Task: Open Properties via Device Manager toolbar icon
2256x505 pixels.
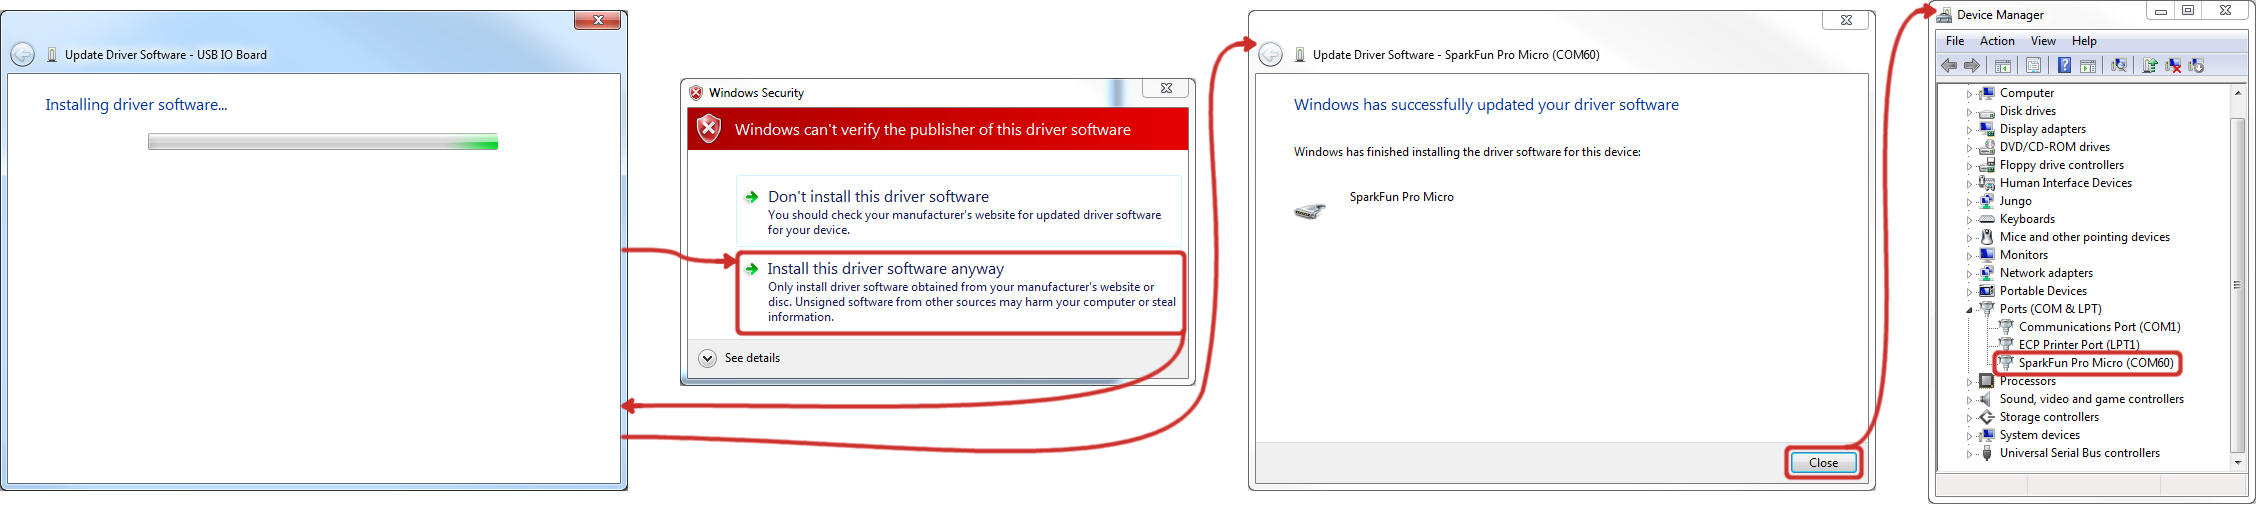Action: click(2033, 66)
